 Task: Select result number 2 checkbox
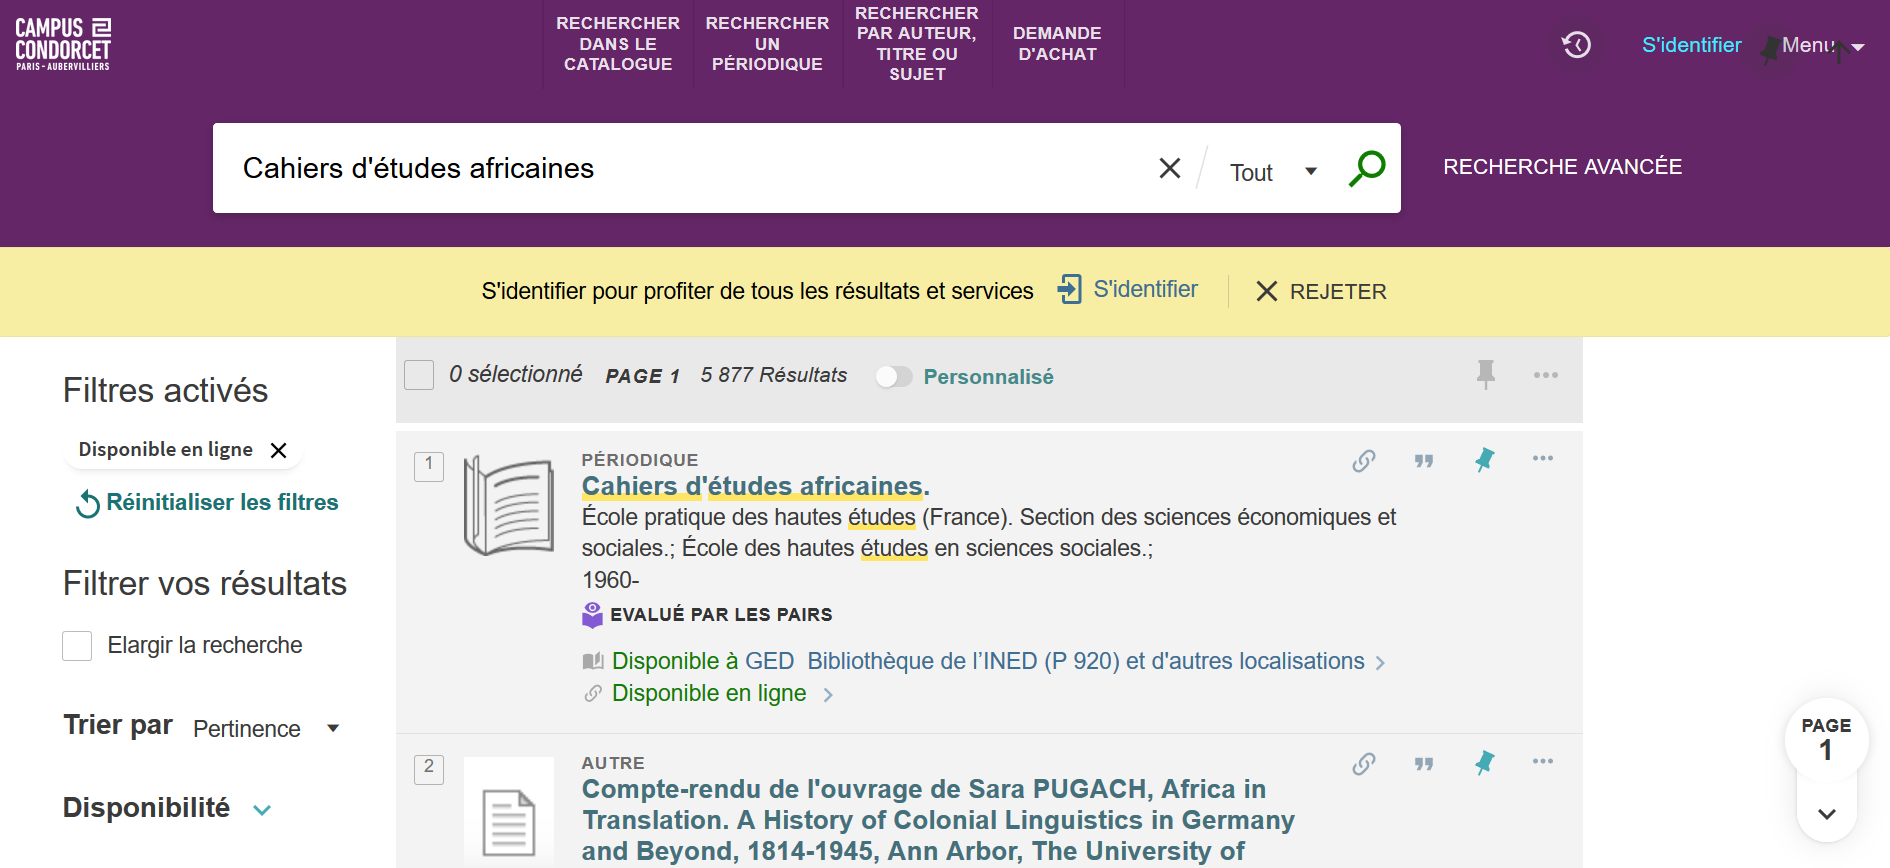[429, 769]
